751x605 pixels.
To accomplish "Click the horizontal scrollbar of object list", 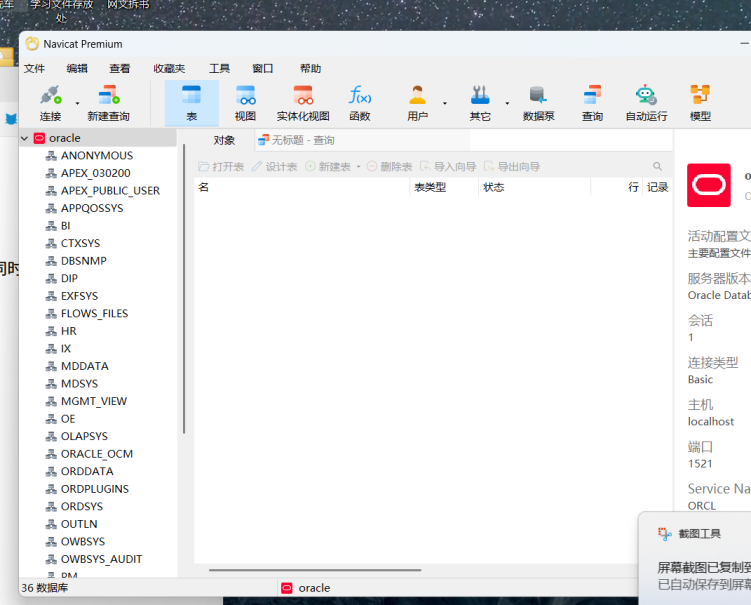I will [315, 570].
